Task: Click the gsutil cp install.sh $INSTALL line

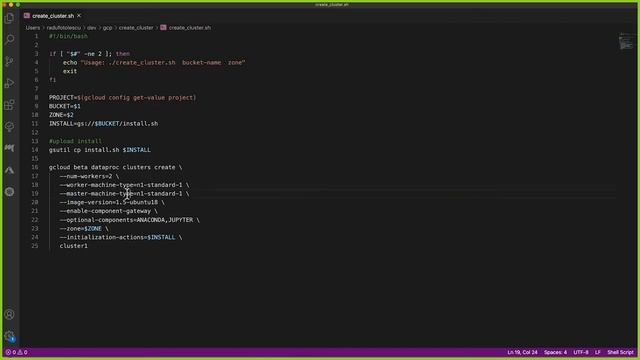Action: 100,150
